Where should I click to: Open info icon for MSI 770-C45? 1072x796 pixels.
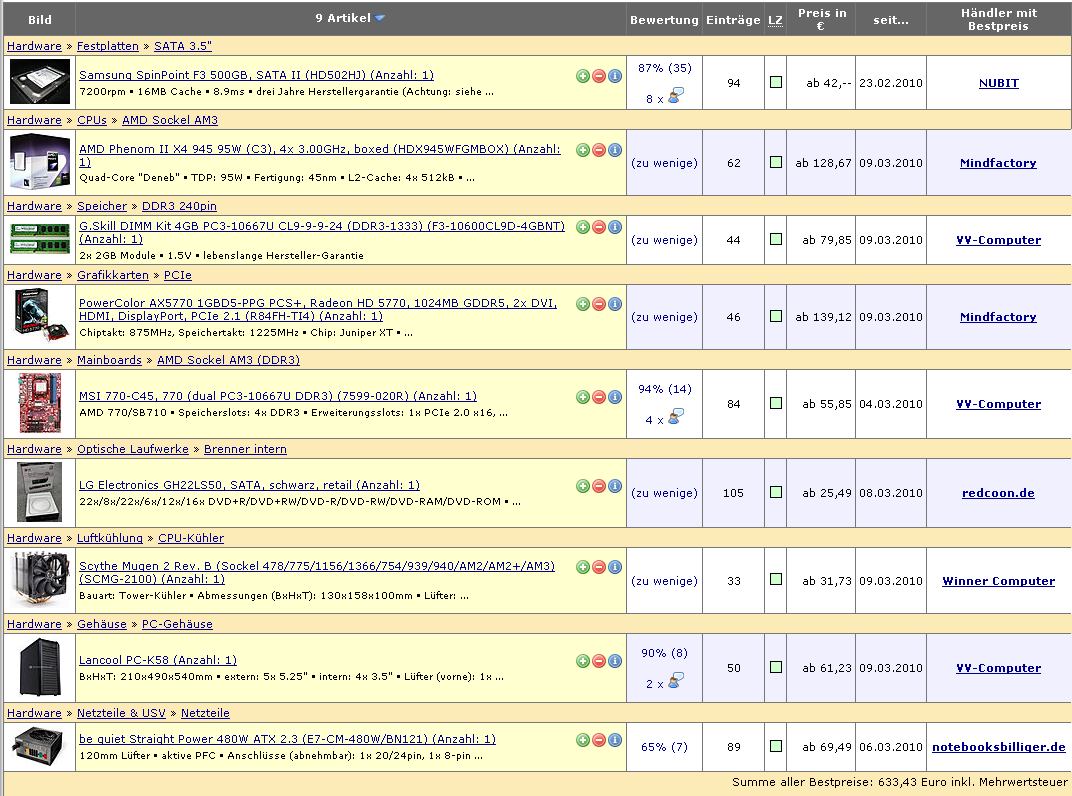(x=615, y=397)
